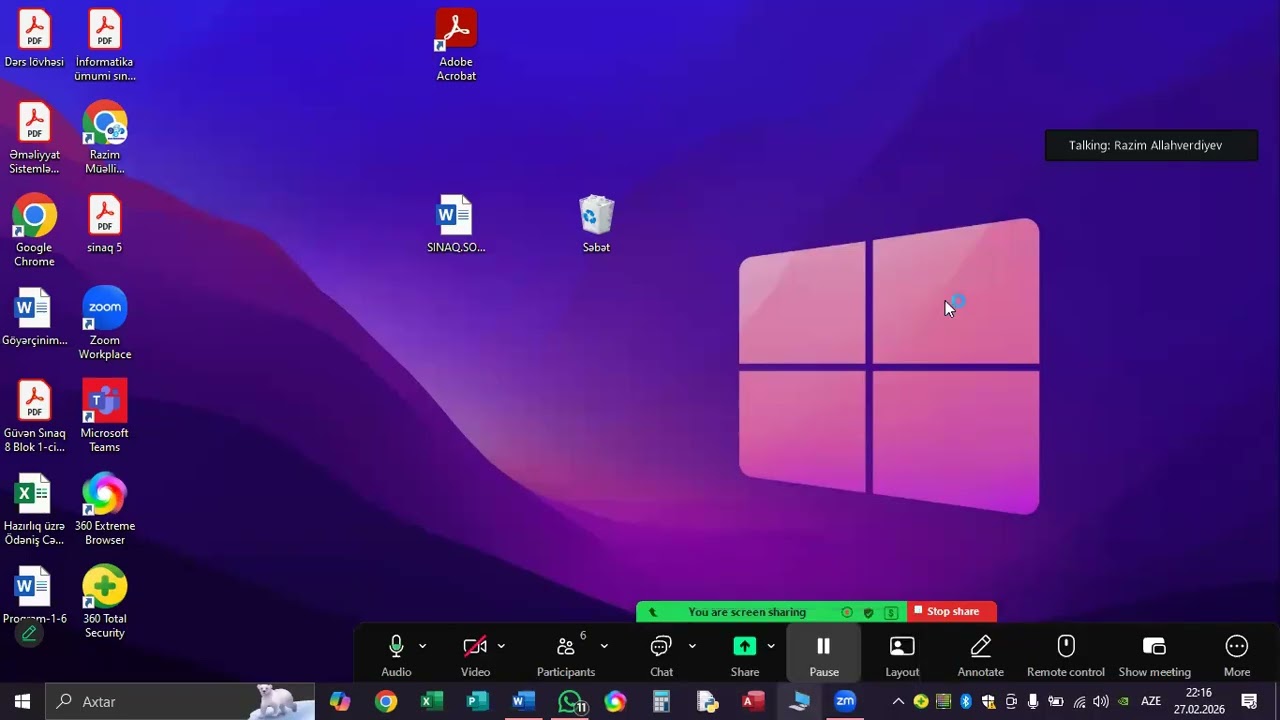The image size is (1280, 720).
Task: Open Microsoft Access from the taskbar
Action: click(x=753, y=702)
